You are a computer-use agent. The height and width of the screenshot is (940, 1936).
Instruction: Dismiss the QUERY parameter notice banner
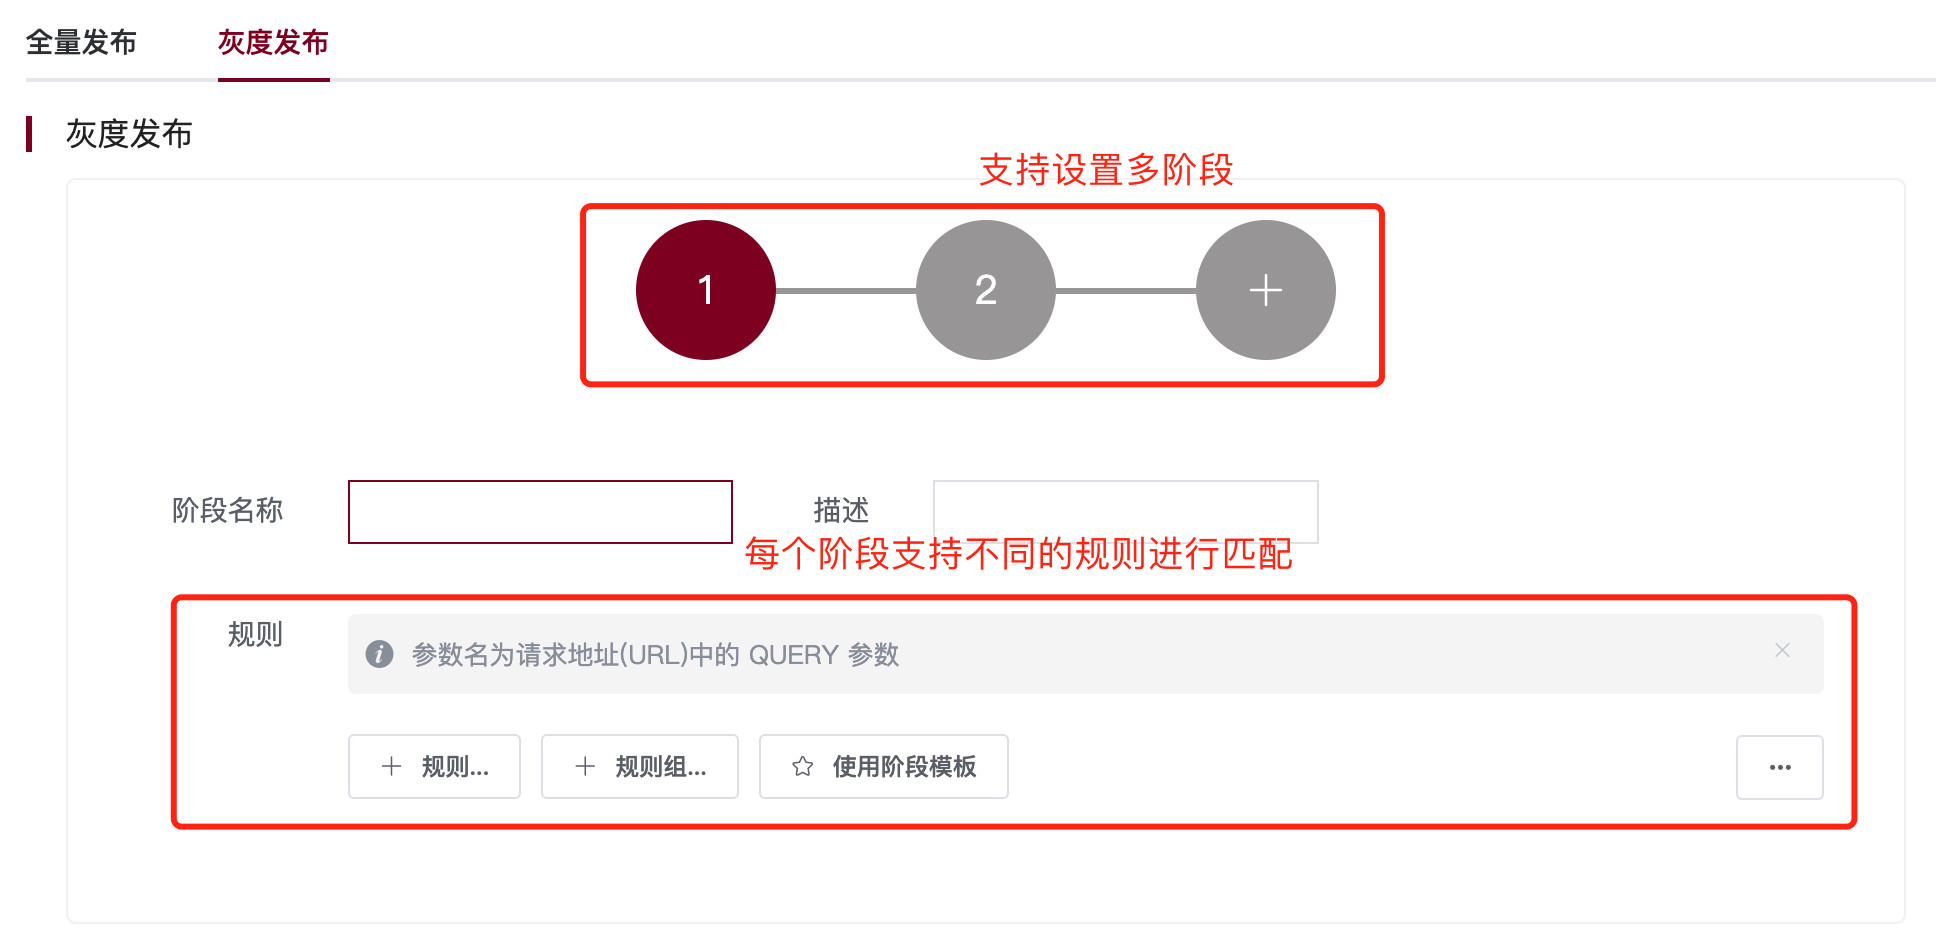[1782, 650]
